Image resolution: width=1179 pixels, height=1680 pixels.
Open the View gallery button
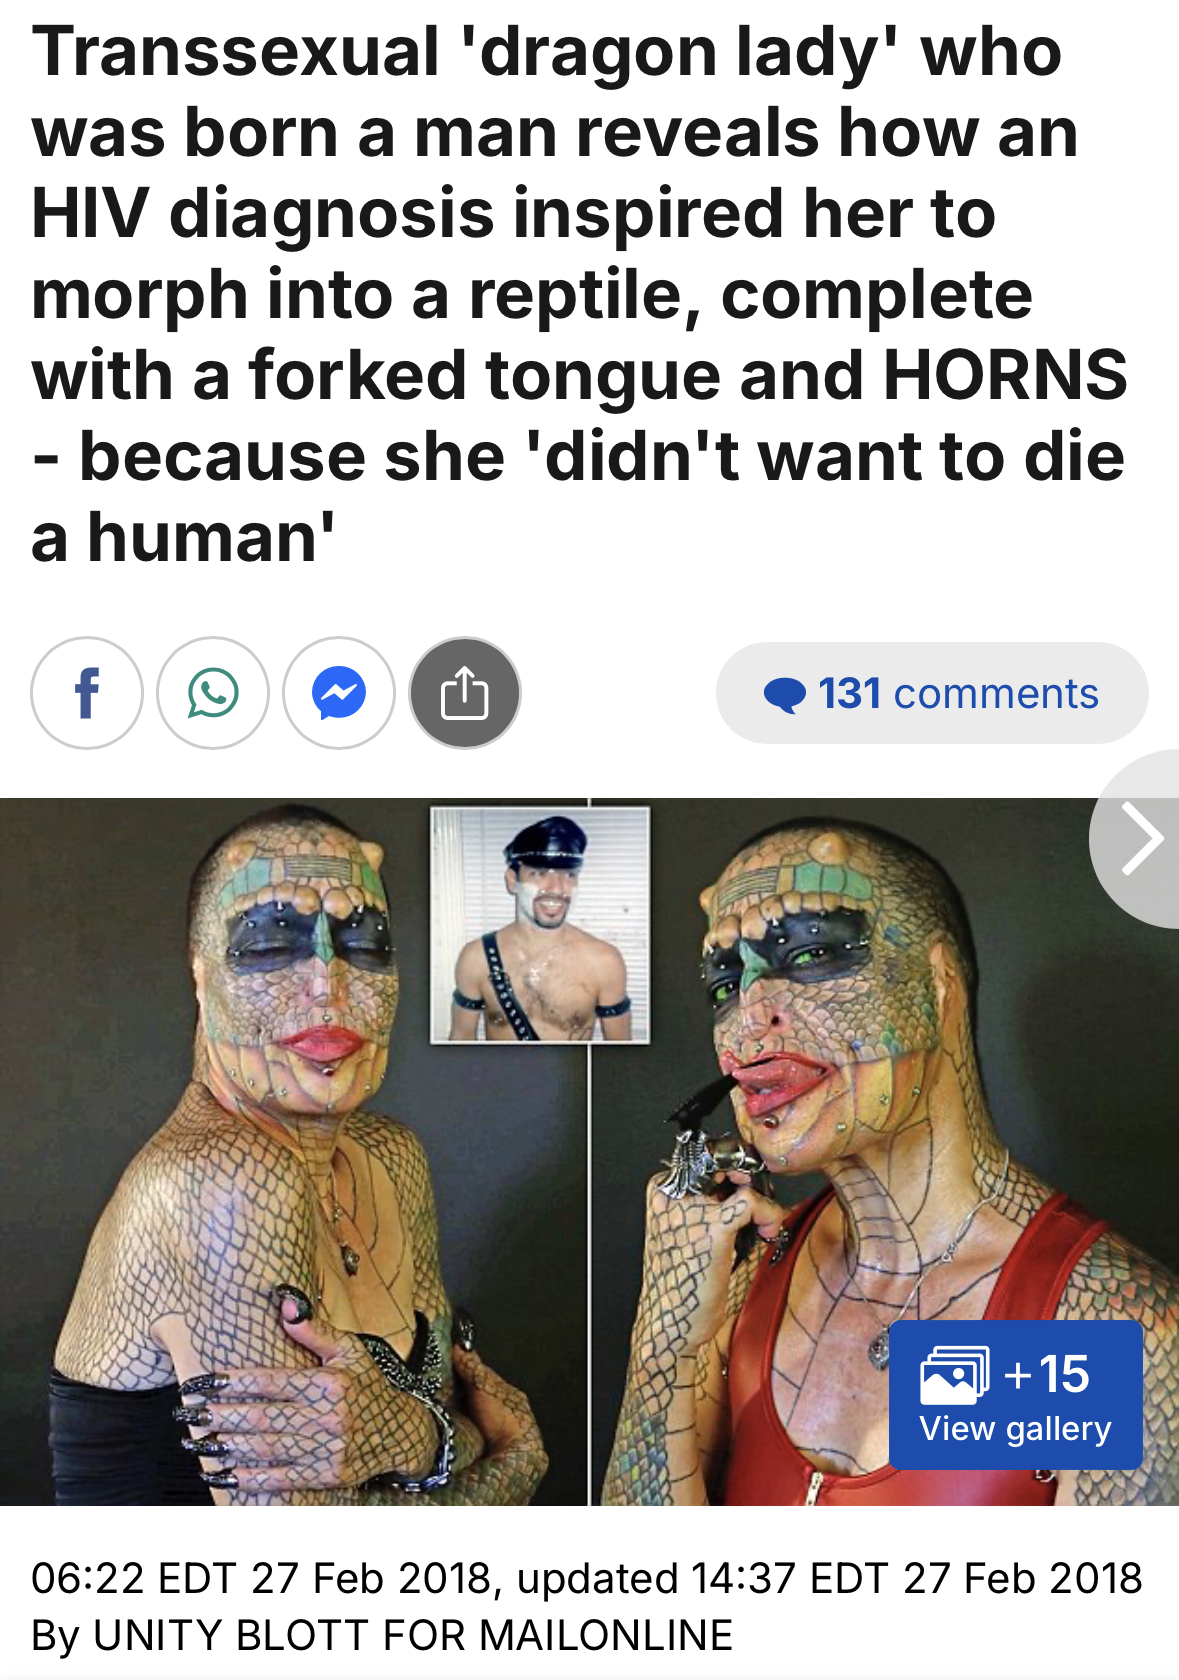click(x=1016, y=1395)
